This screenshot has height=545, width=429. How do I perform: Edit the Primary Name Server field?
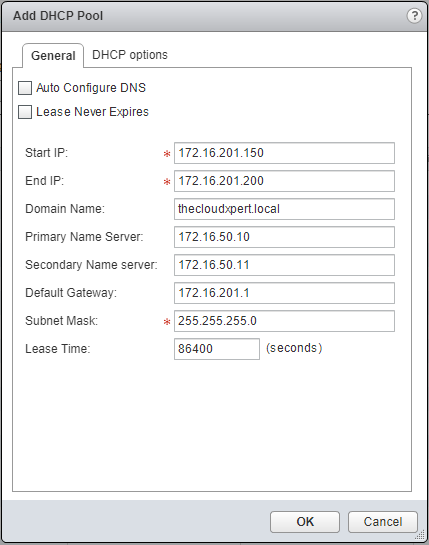pos(284,237)
